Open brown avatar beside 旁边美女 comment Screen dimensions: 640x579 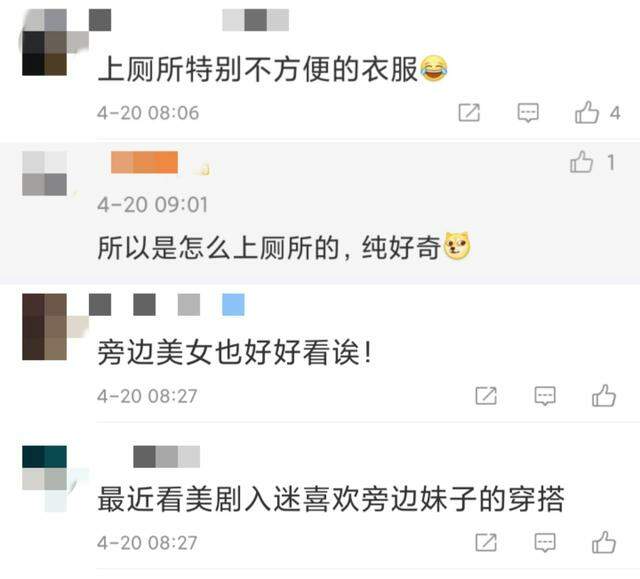tap(44, 326)
